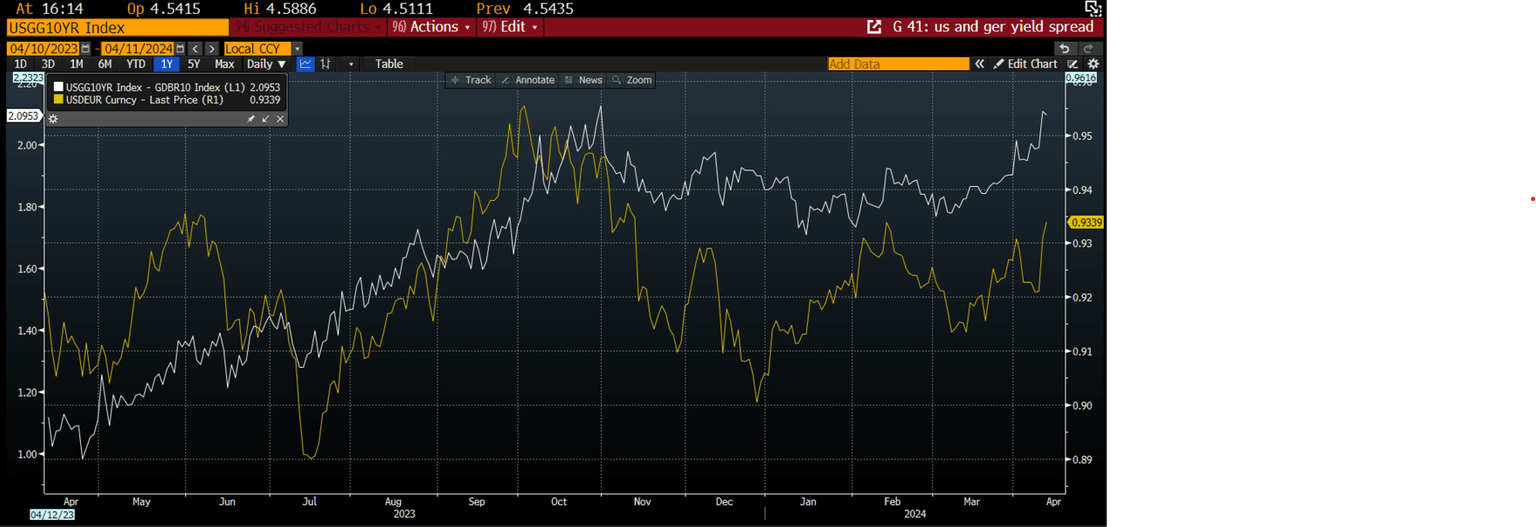
Task: Open the Local CCY currency dropdown arrow
Action: (x=297, y=48)
